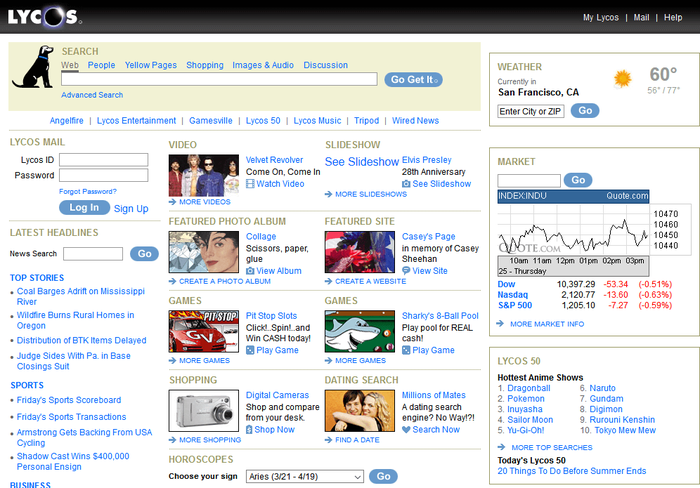Screen dimensions: 700x488
Task: Expand More Top Searches
Action: (x=550, y=447)
